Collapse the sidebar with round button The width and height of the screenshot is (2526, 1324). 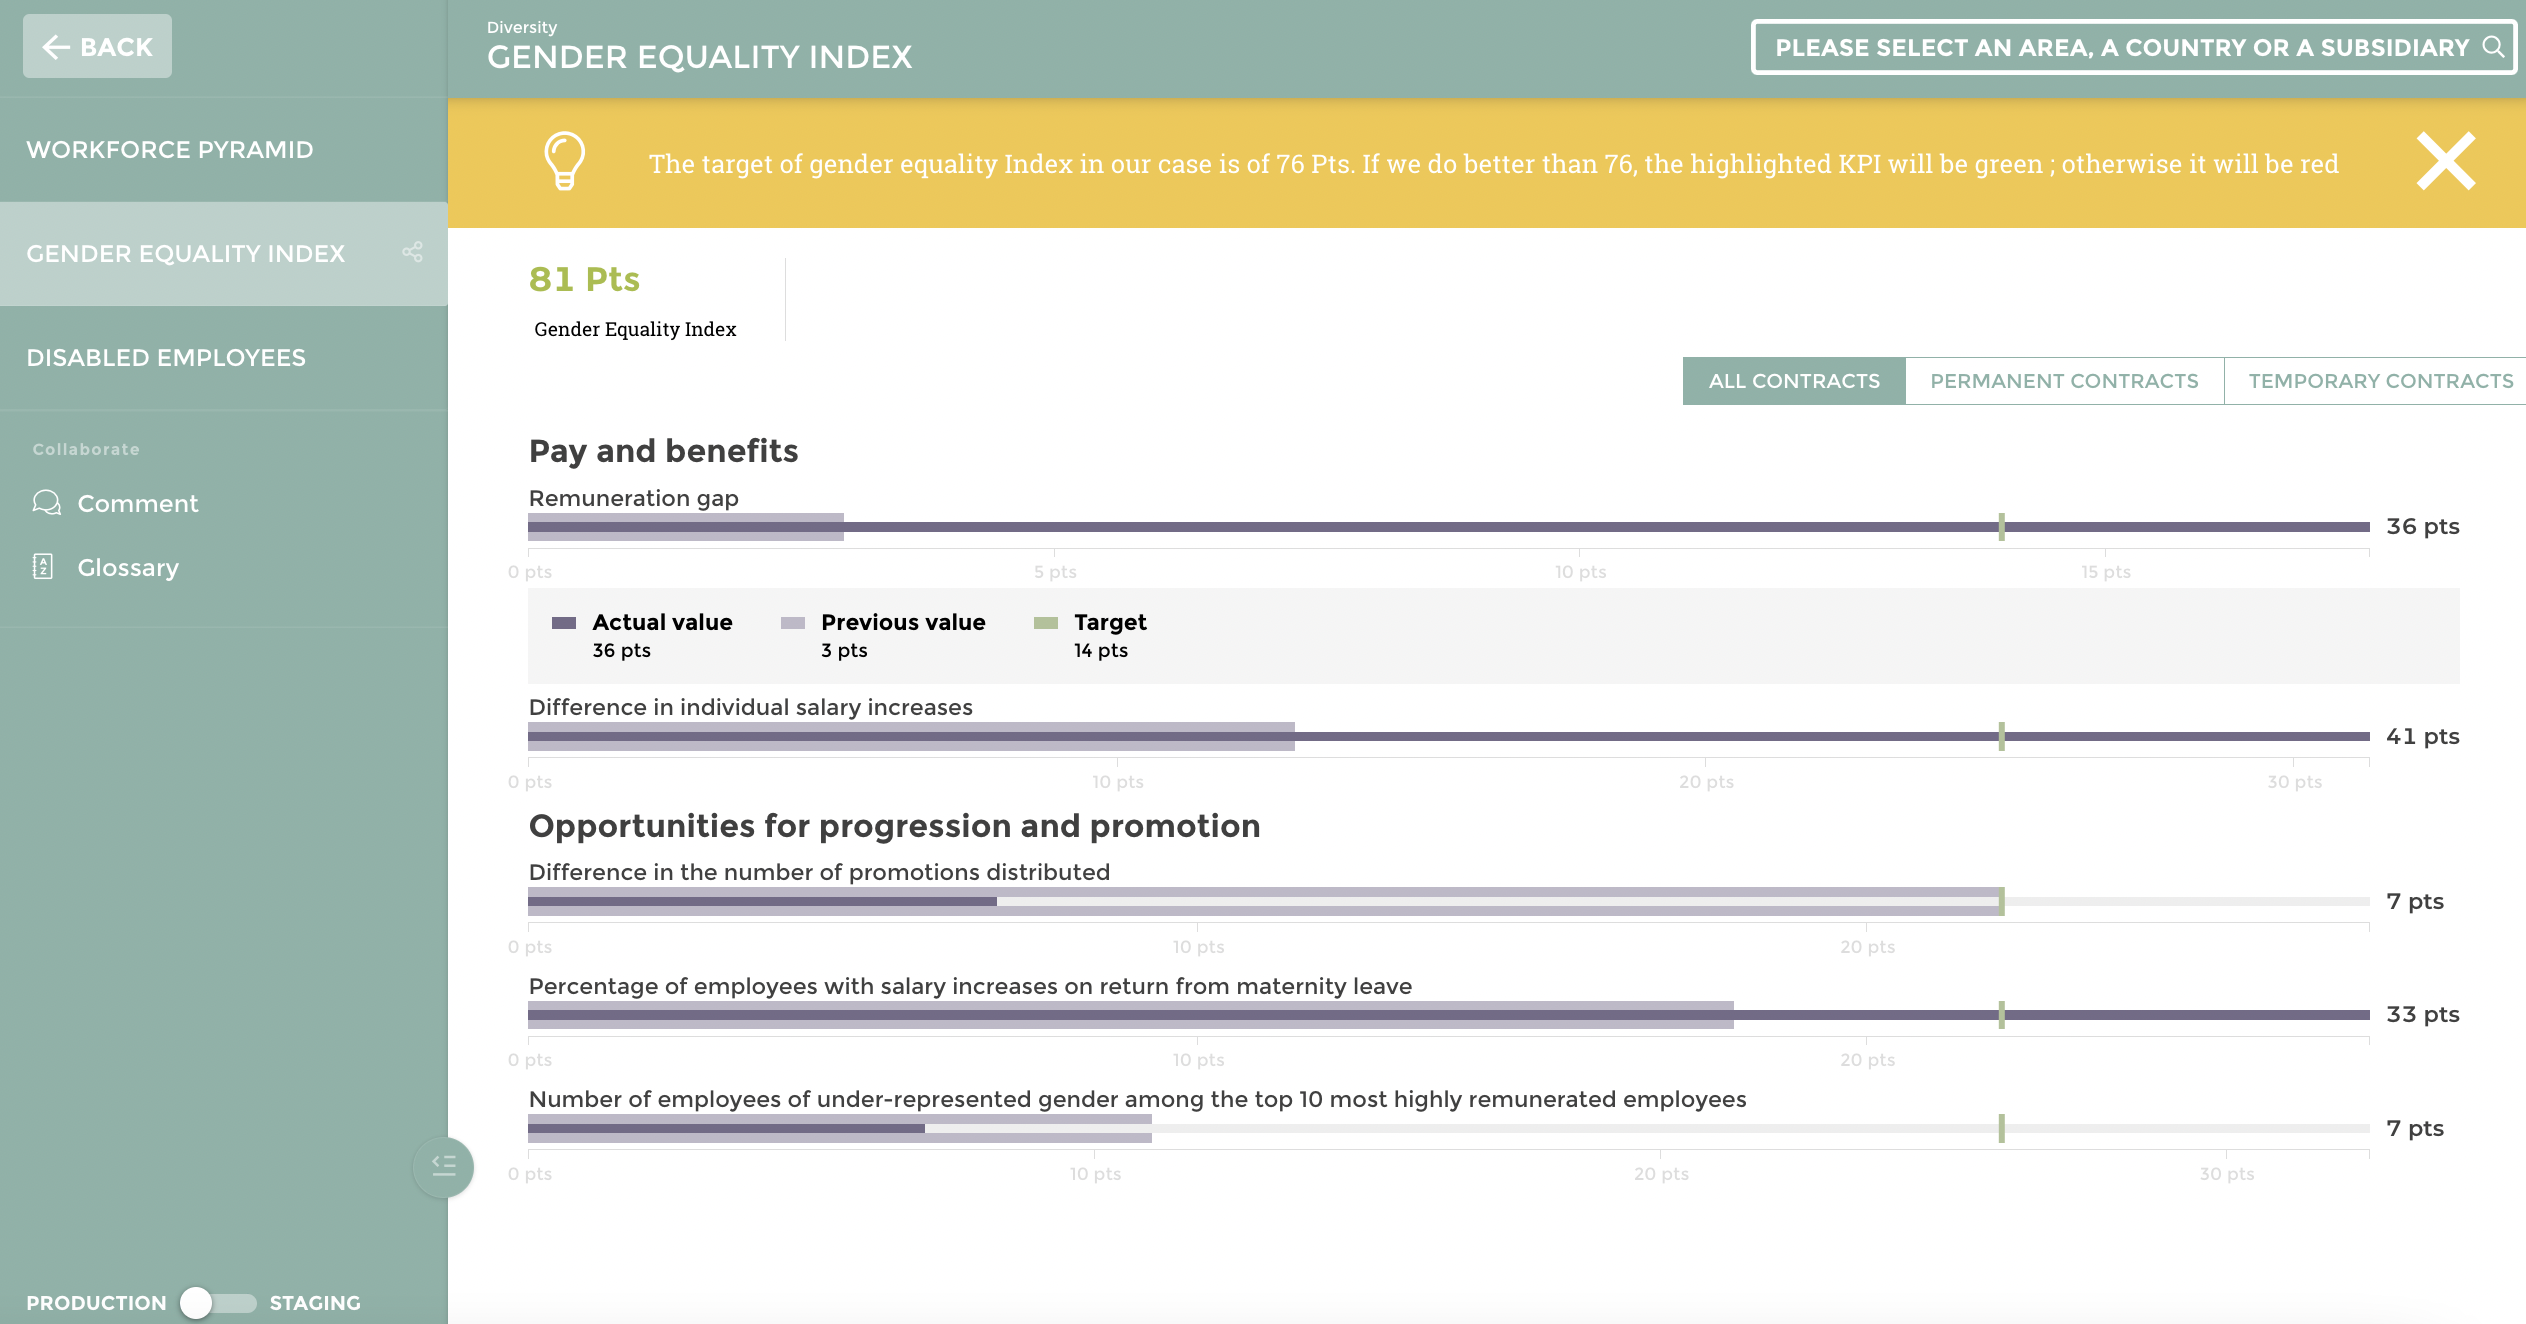pyautogui.click(x=443, y=1166)
